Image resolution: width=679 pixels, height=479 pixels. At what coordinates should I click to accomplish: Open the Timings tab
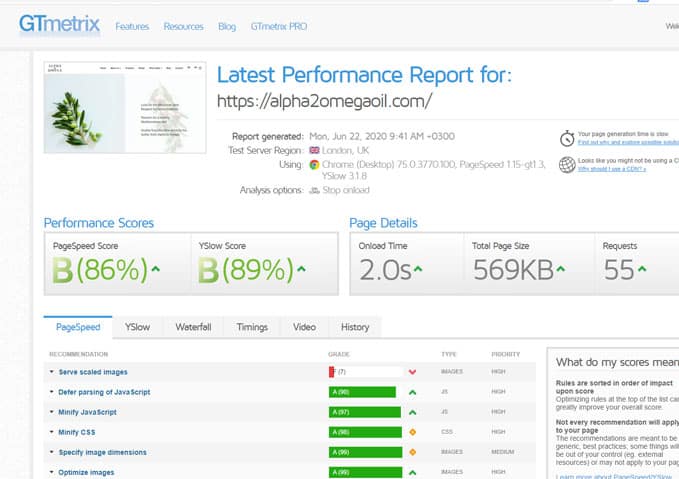click(x=252, y=327)
